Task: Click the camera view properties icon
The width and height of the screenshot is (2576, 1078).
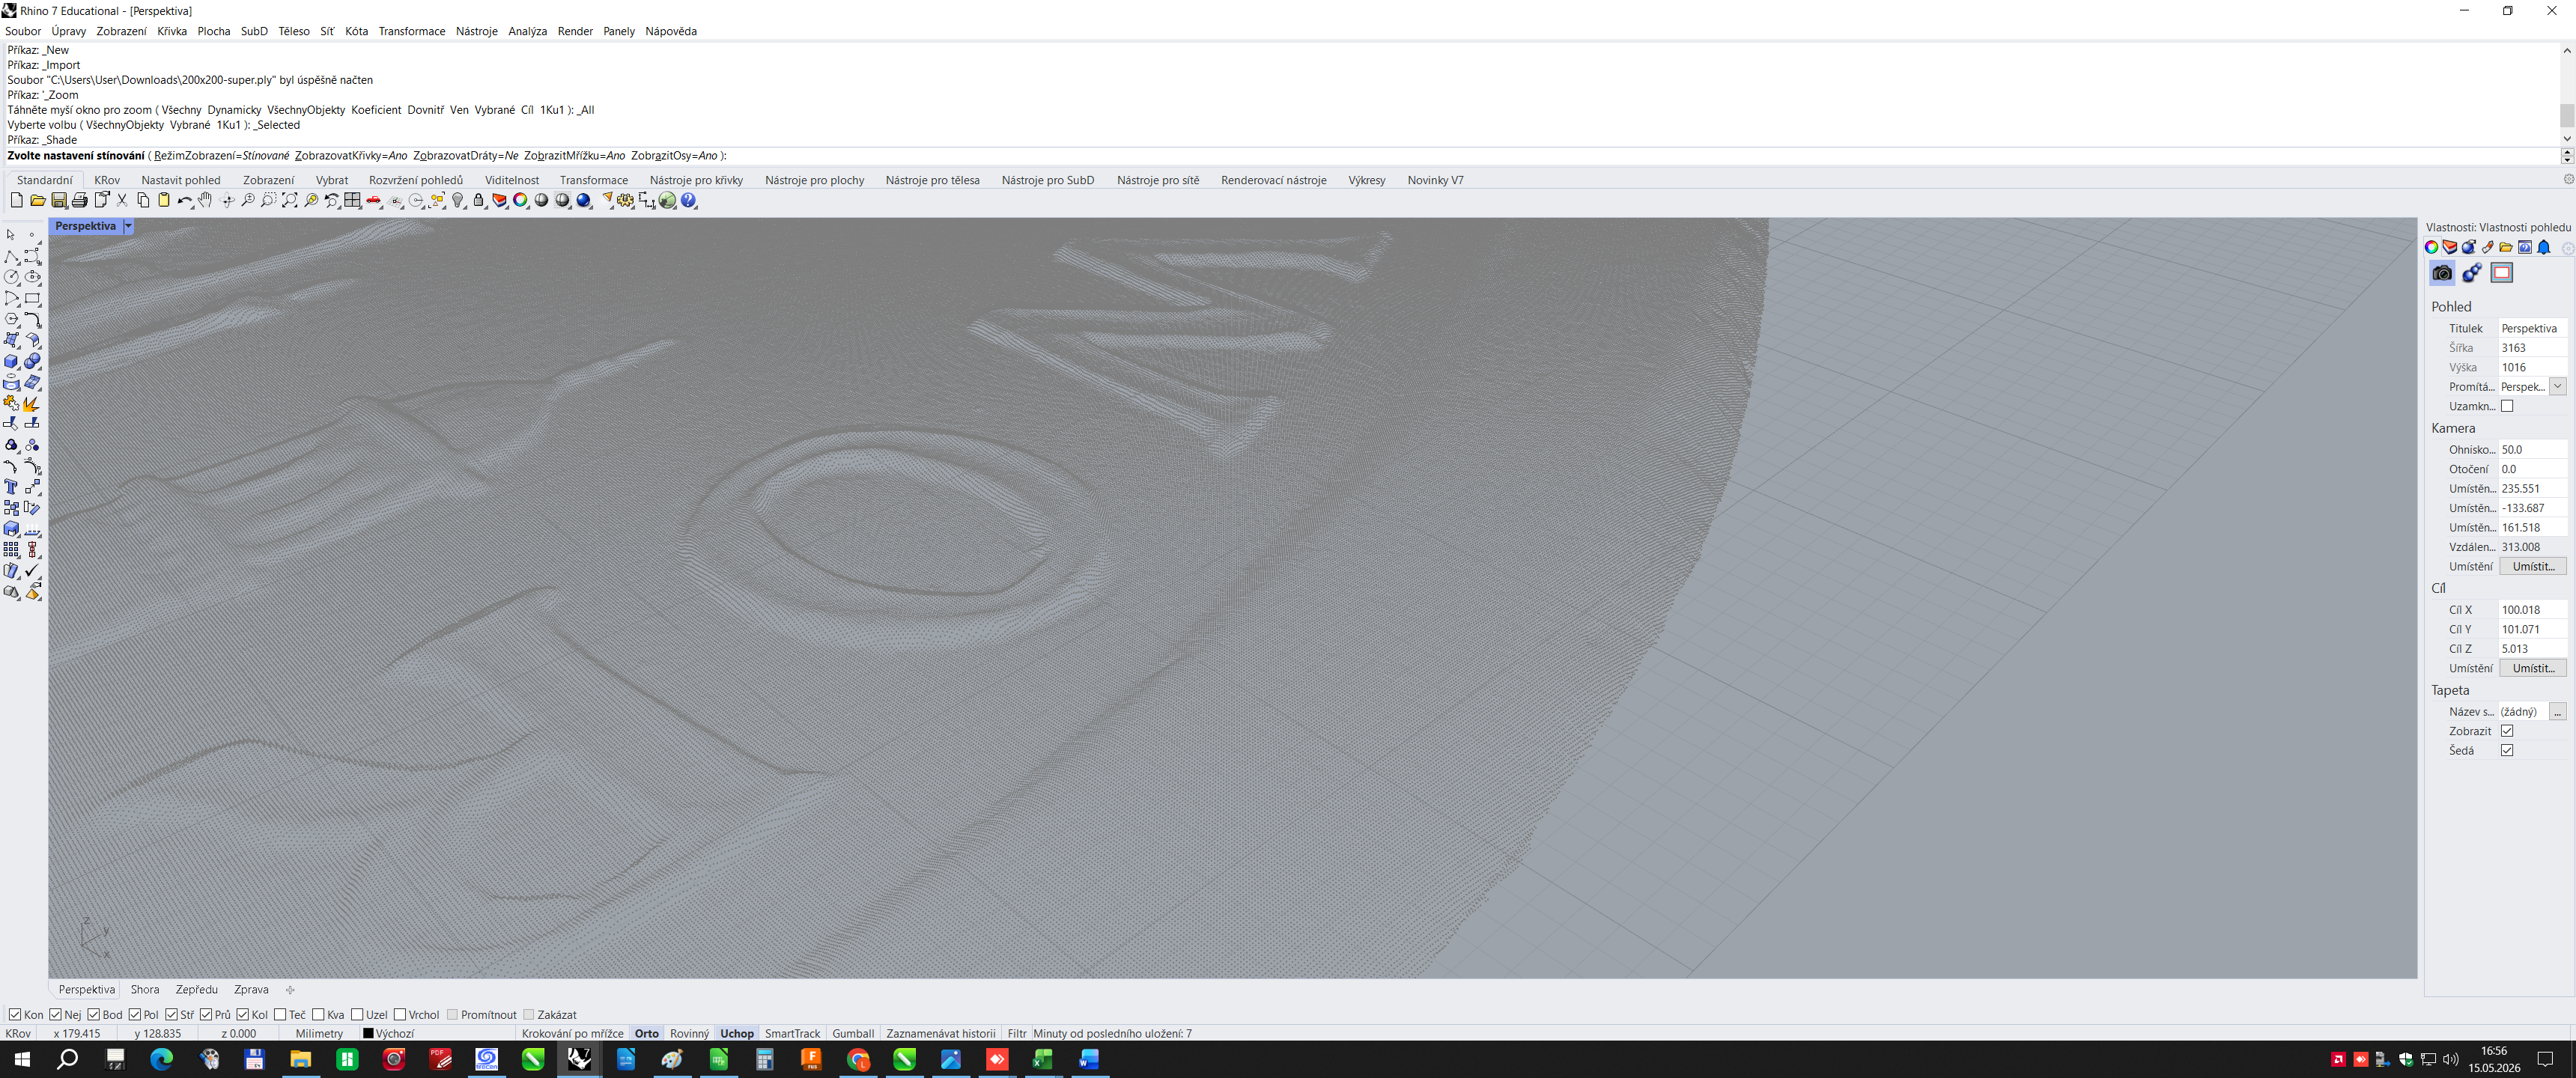Action: [2442, 273]
